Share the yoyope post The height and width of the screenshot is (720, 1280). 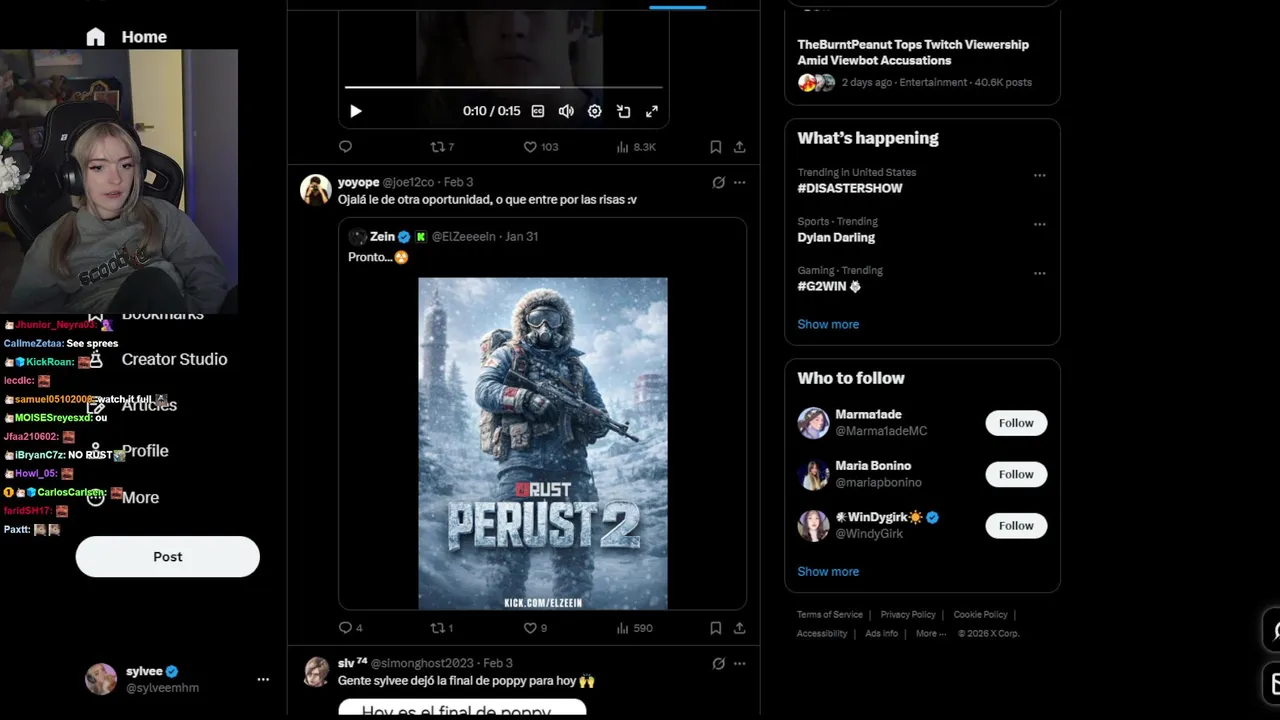740,628
